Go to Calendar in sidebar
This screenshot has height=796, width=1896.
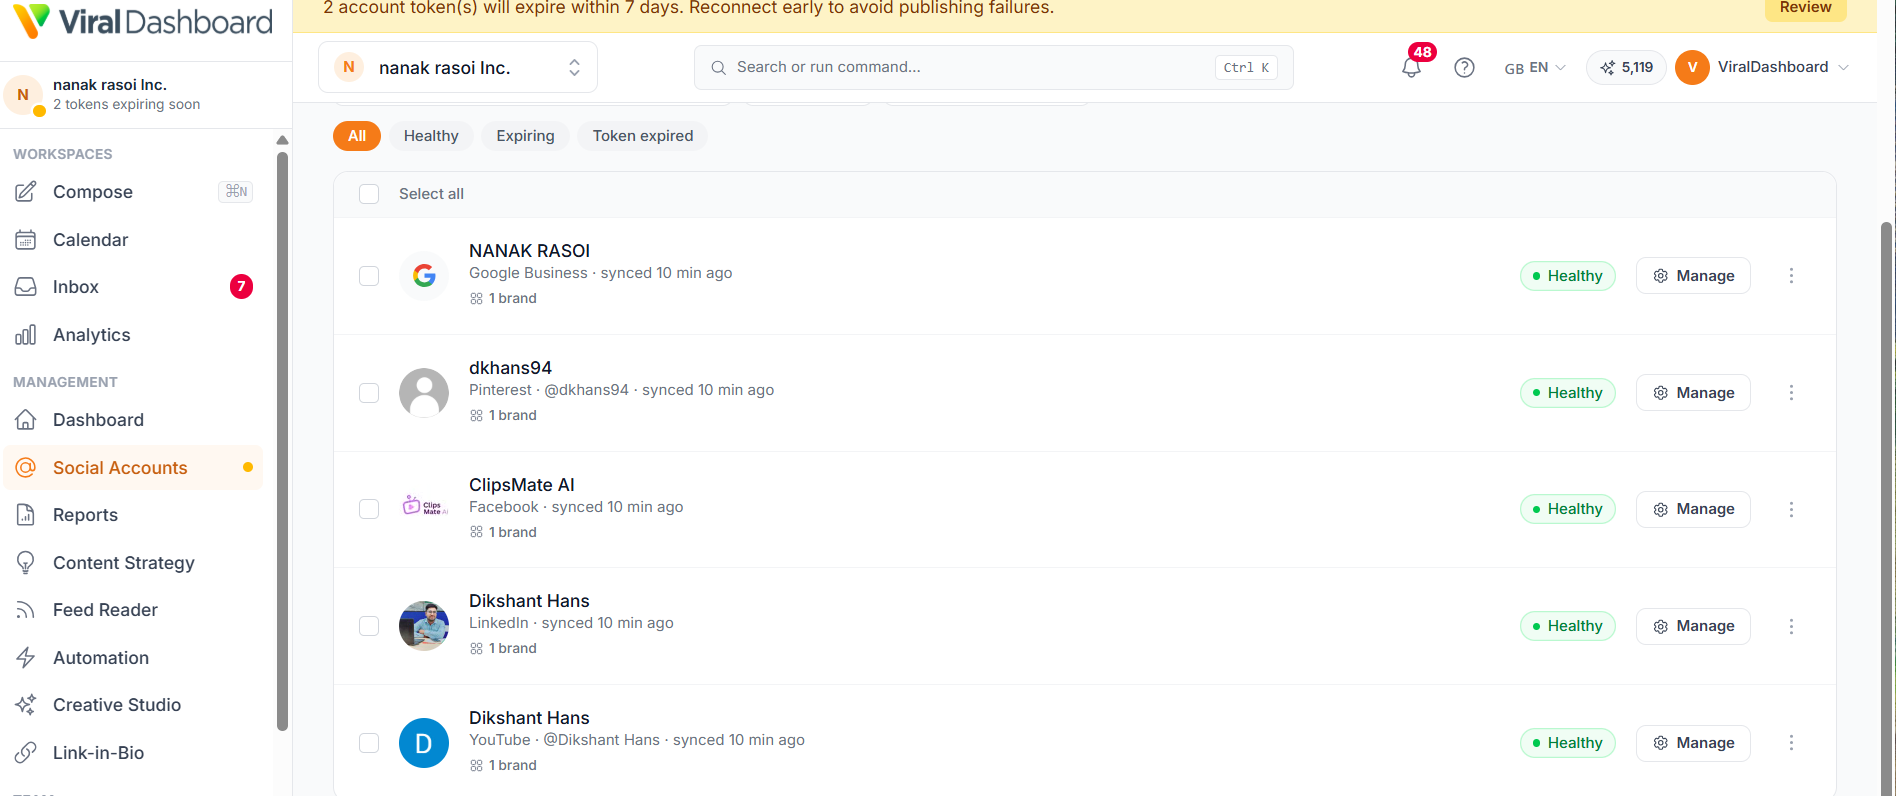(134, 240)
